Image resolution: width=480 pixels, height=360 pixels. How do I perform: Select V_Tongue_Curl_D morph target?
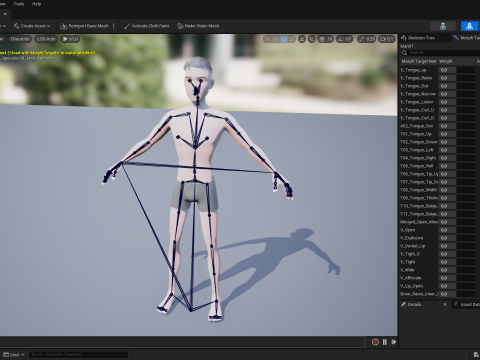(417, 118)
